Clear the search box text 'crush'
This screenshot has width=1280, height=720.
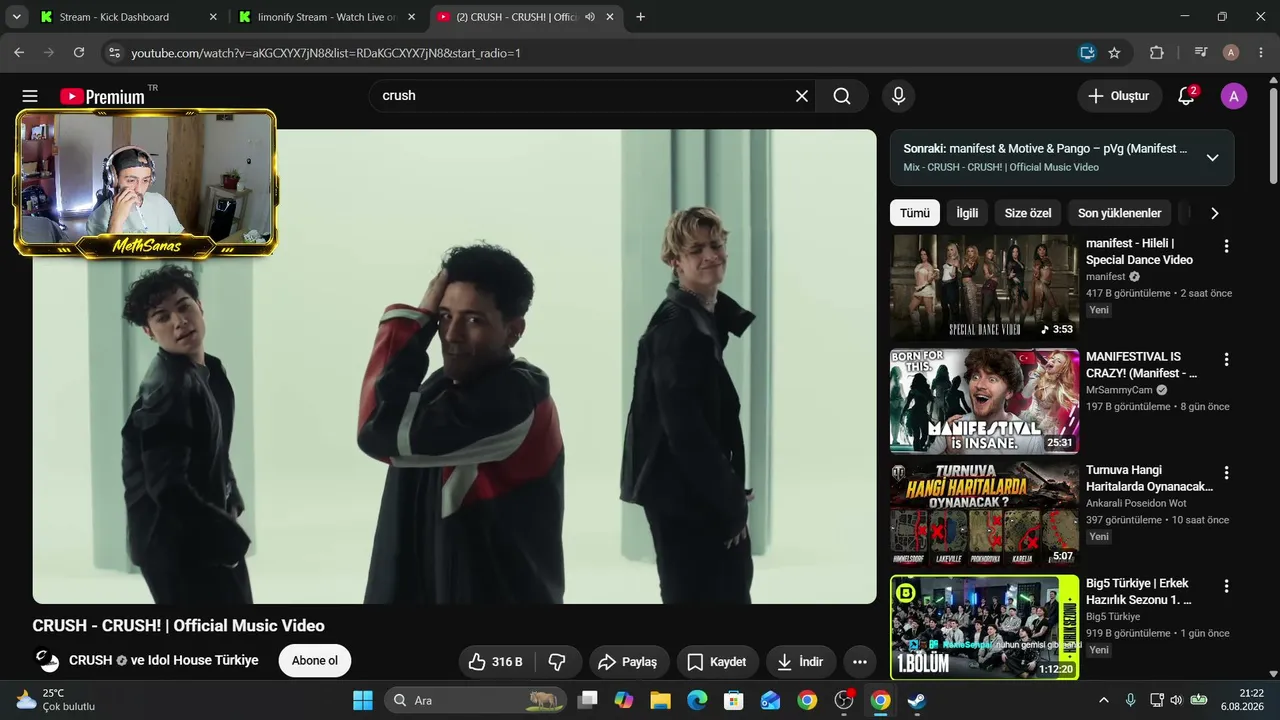[x=802, y=96]
